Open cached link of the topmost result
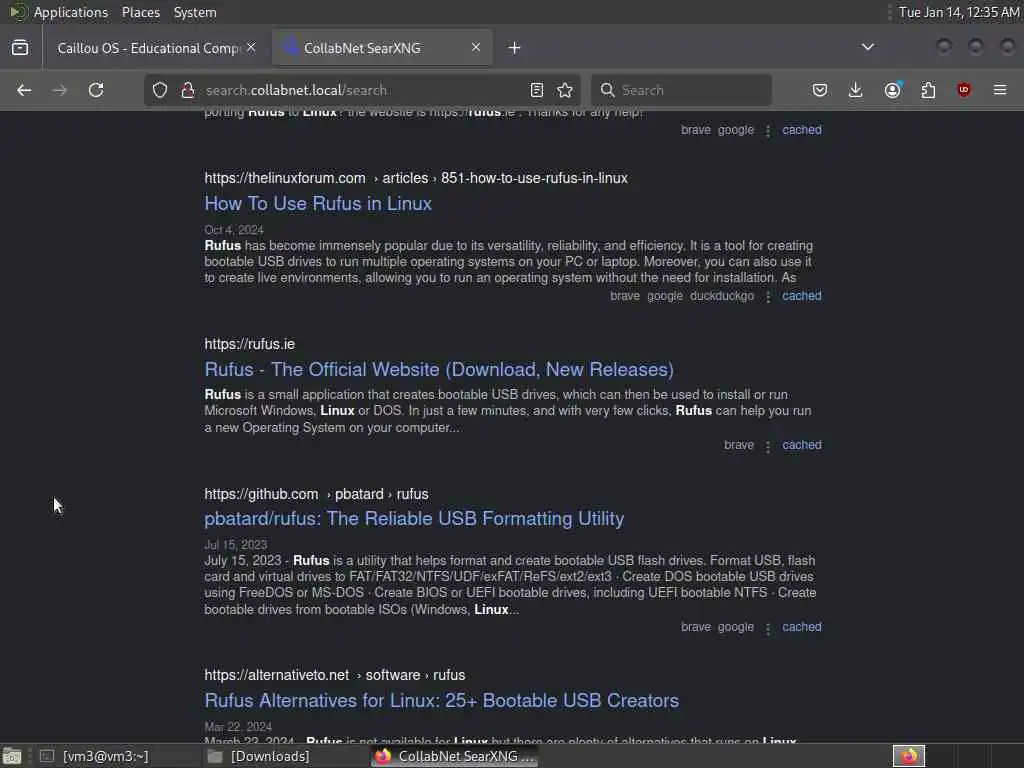This screenshot has width=1024, height=768. (x=802, y=130)
